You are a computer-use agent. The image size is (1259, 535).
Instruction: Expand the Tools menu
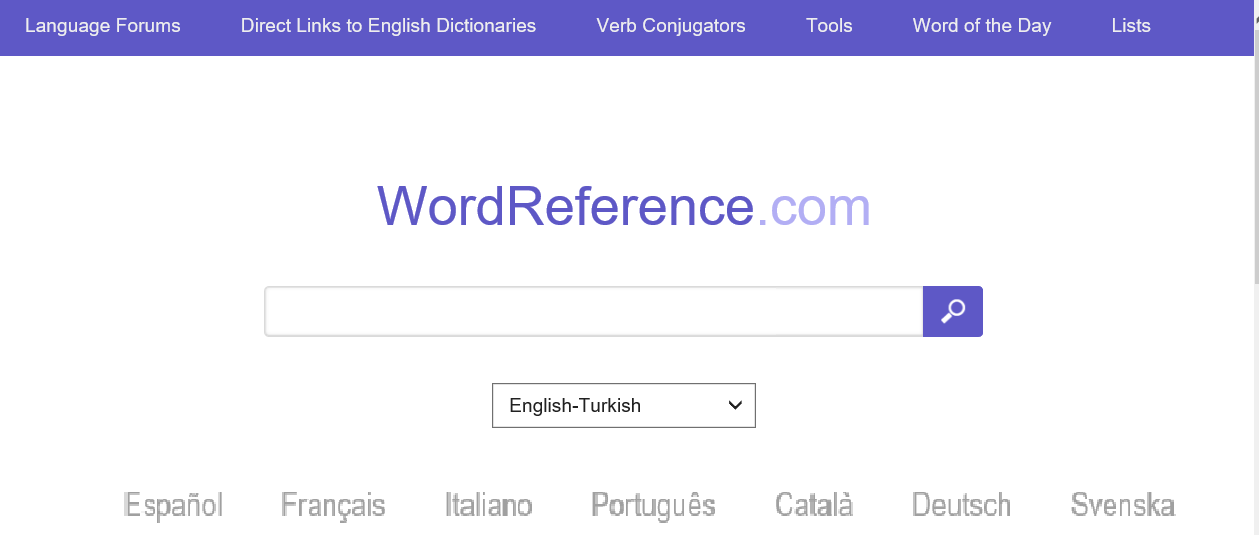pos(829,26)
